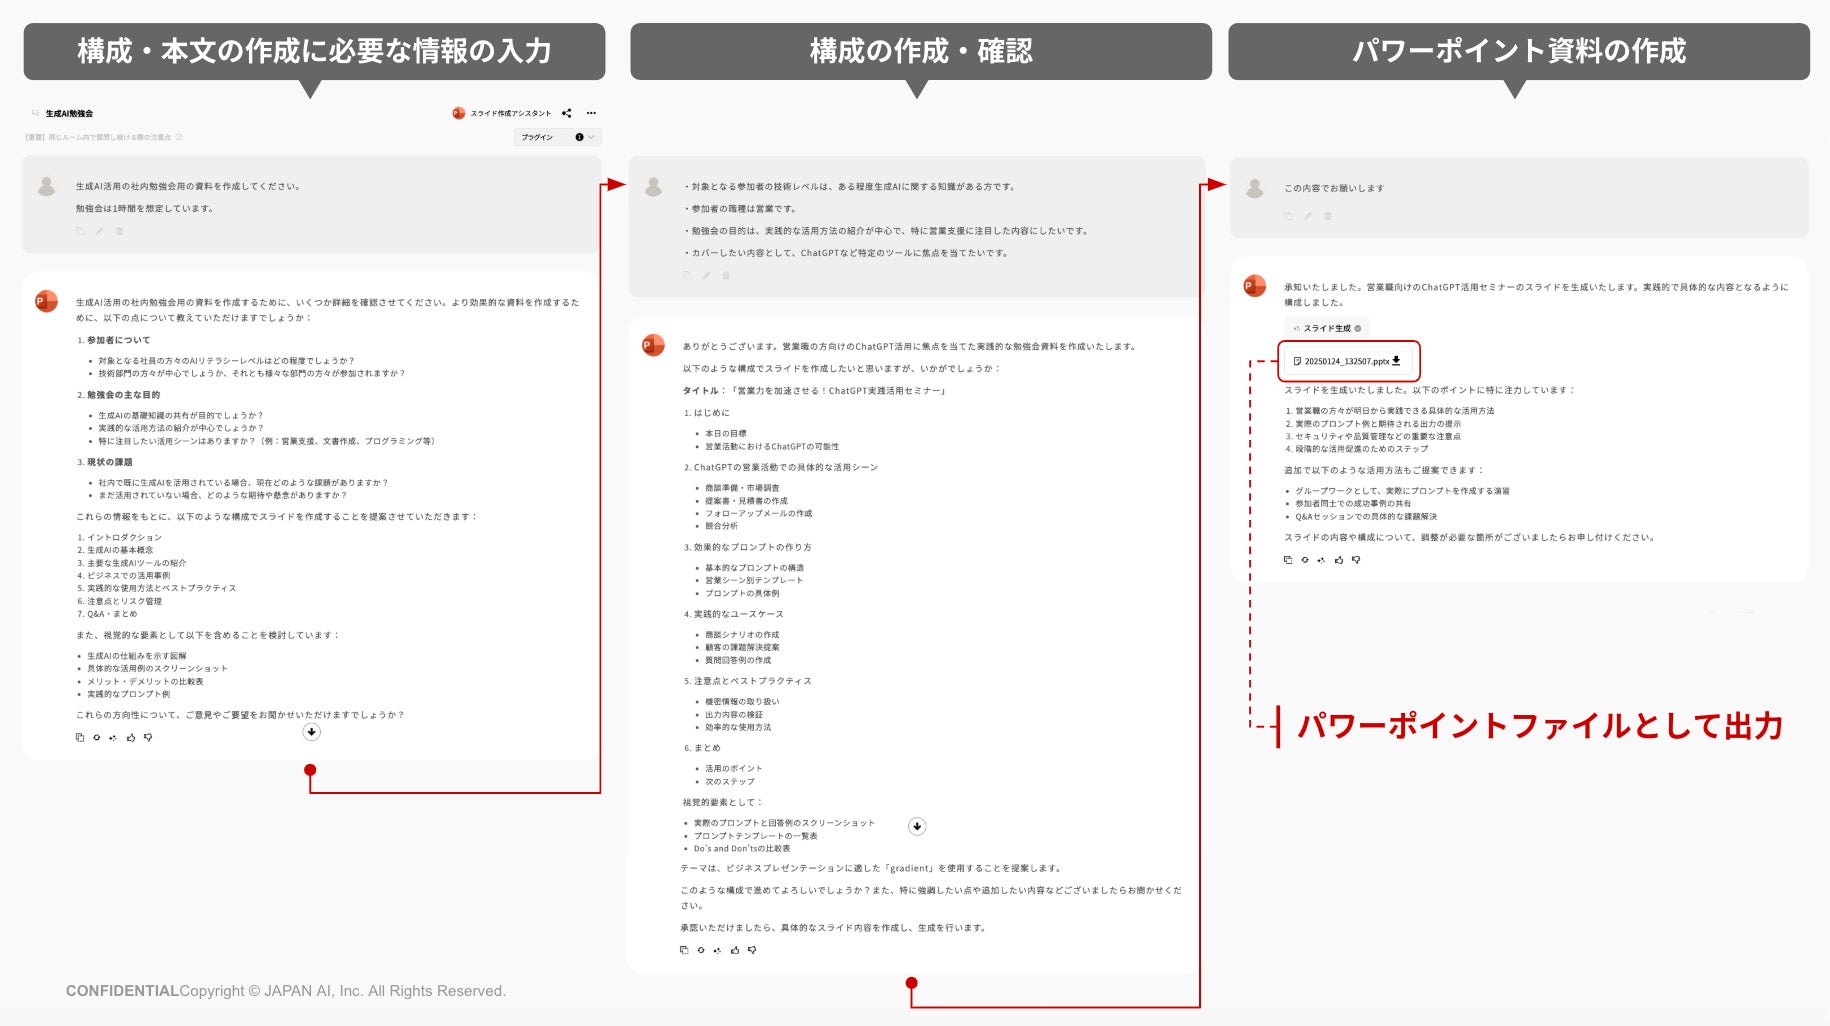
Task: Edit the 対象となる参加者 user message
Action: pyautogui.click(x=706, y=275)
